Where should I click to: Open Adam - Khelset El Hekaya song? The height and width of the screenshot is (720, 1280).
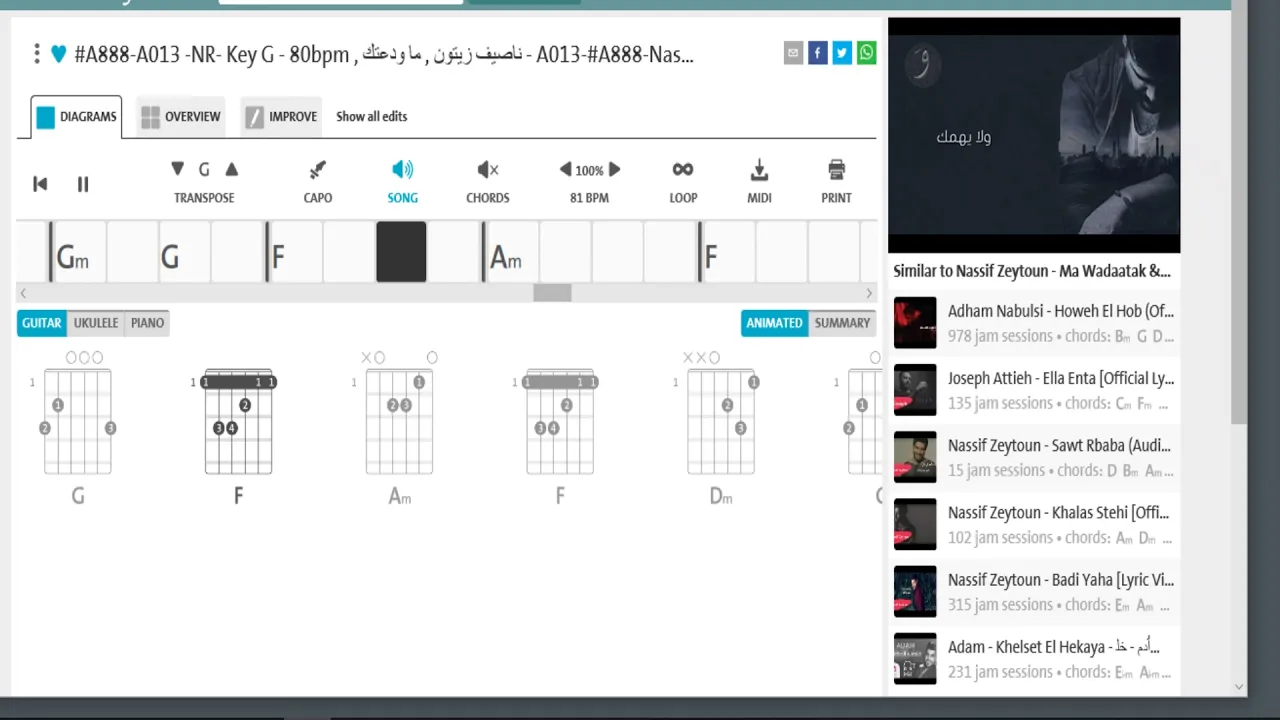click(1054, 646)
